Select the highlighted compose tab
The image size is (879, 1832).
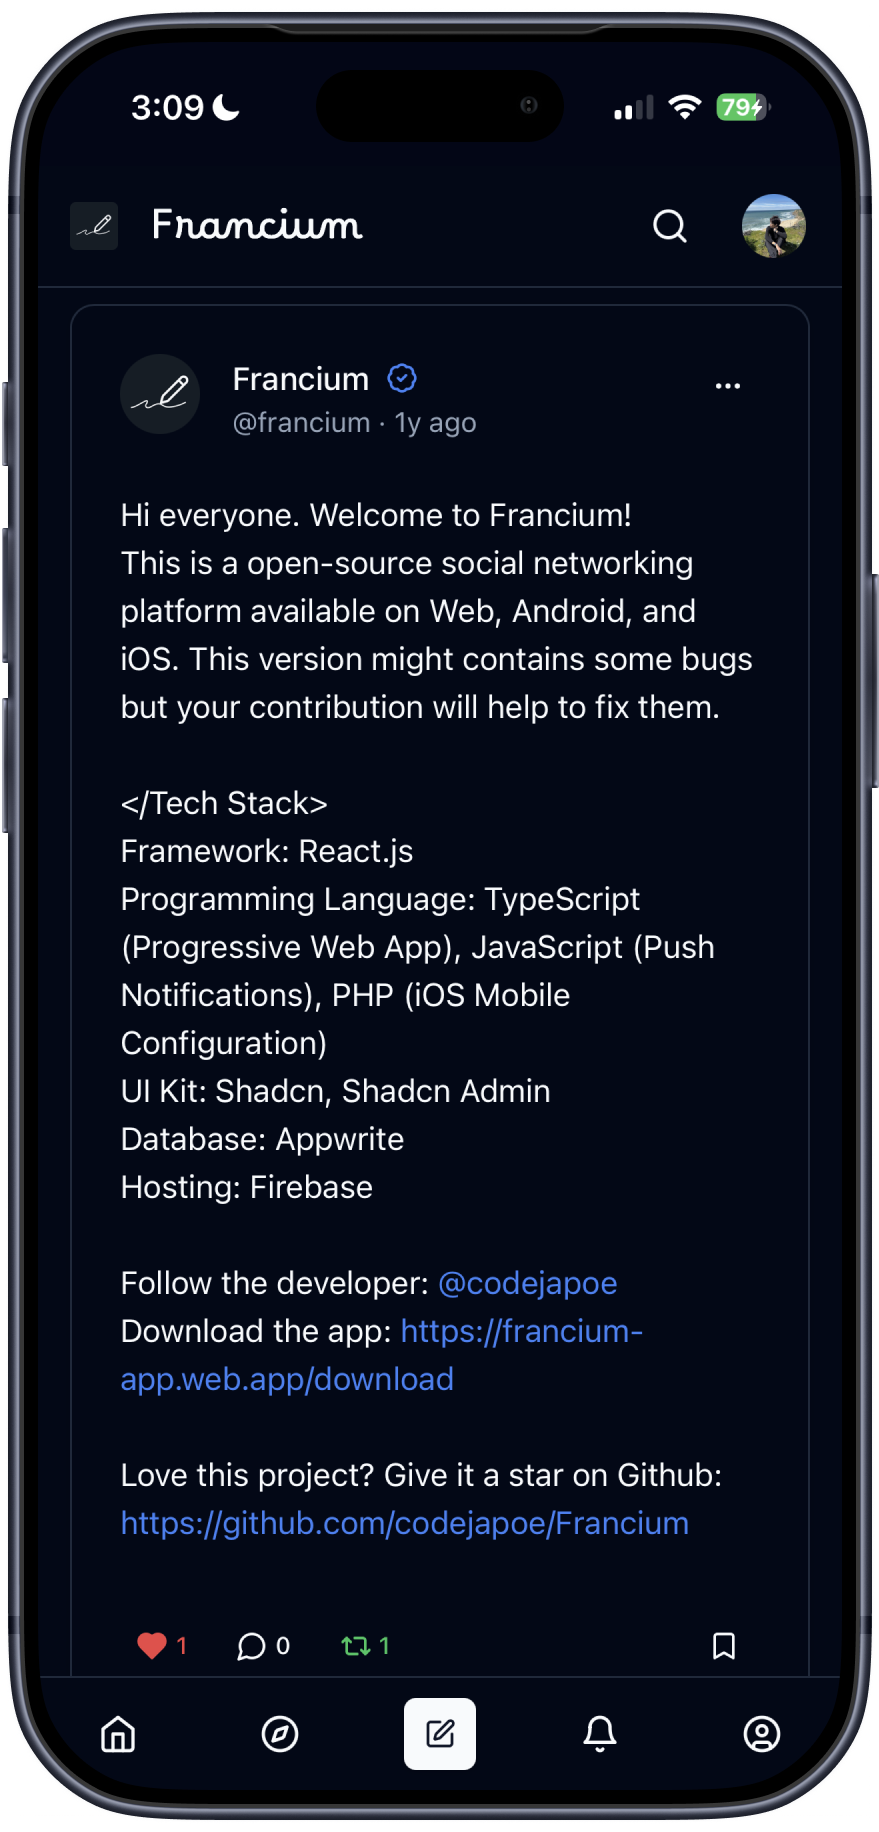(440, 1735)
